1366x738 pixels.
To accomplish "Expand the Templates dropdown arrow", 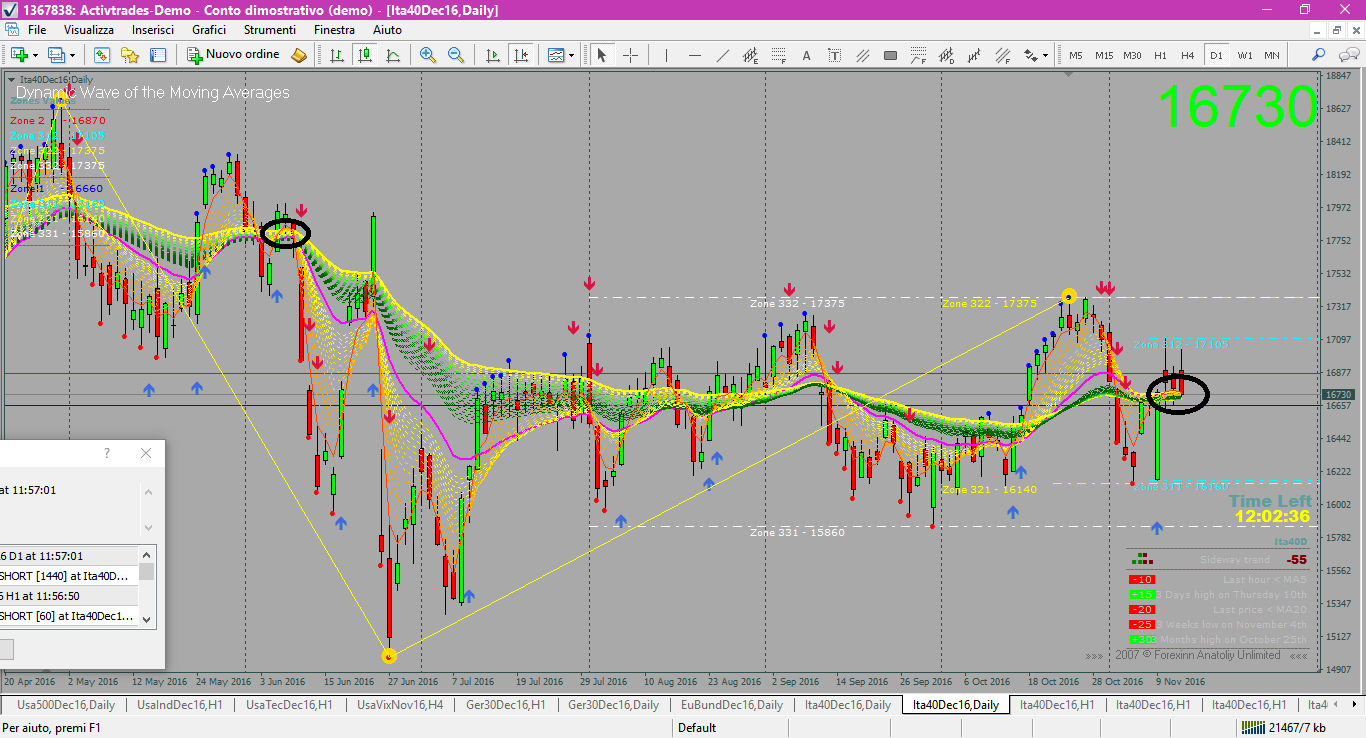I will pos(572,55).
